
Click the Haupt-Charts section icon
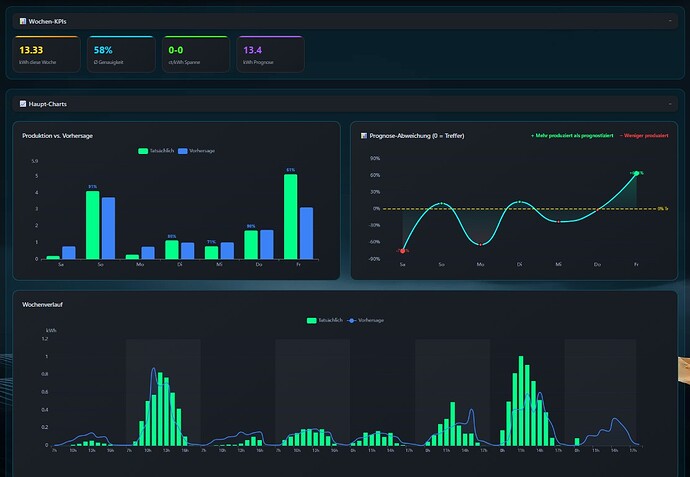tap(23, 104)
